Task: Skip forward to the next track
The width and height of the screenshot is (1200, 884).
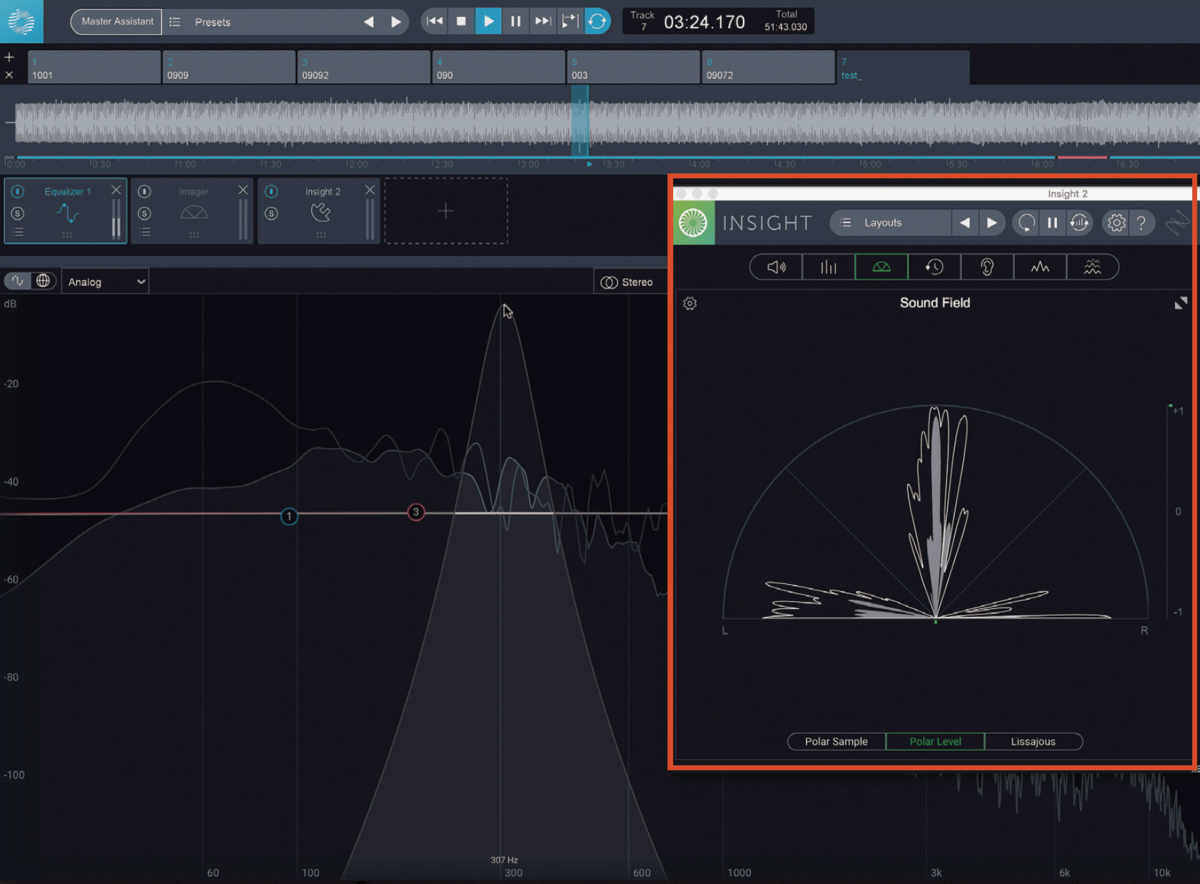Action: tap(542, 21)
